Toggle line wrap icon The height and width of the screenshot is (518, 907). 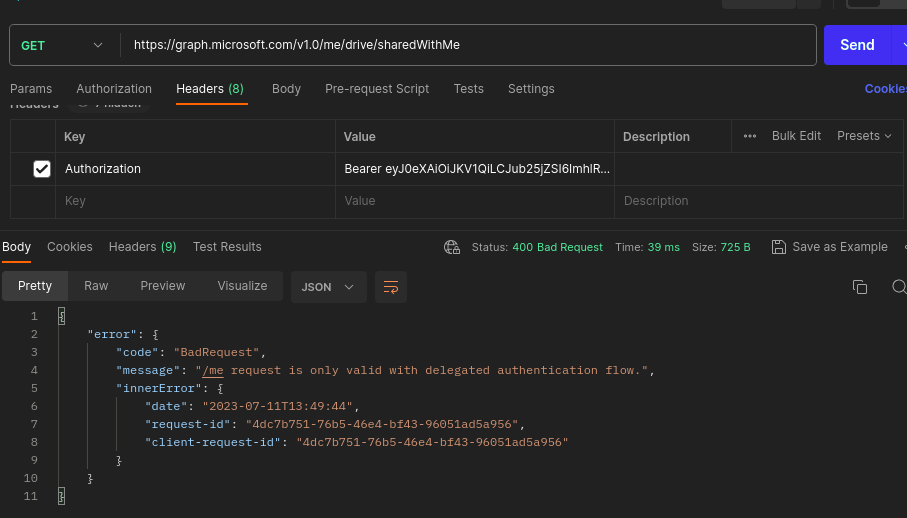tap(391, 287)
